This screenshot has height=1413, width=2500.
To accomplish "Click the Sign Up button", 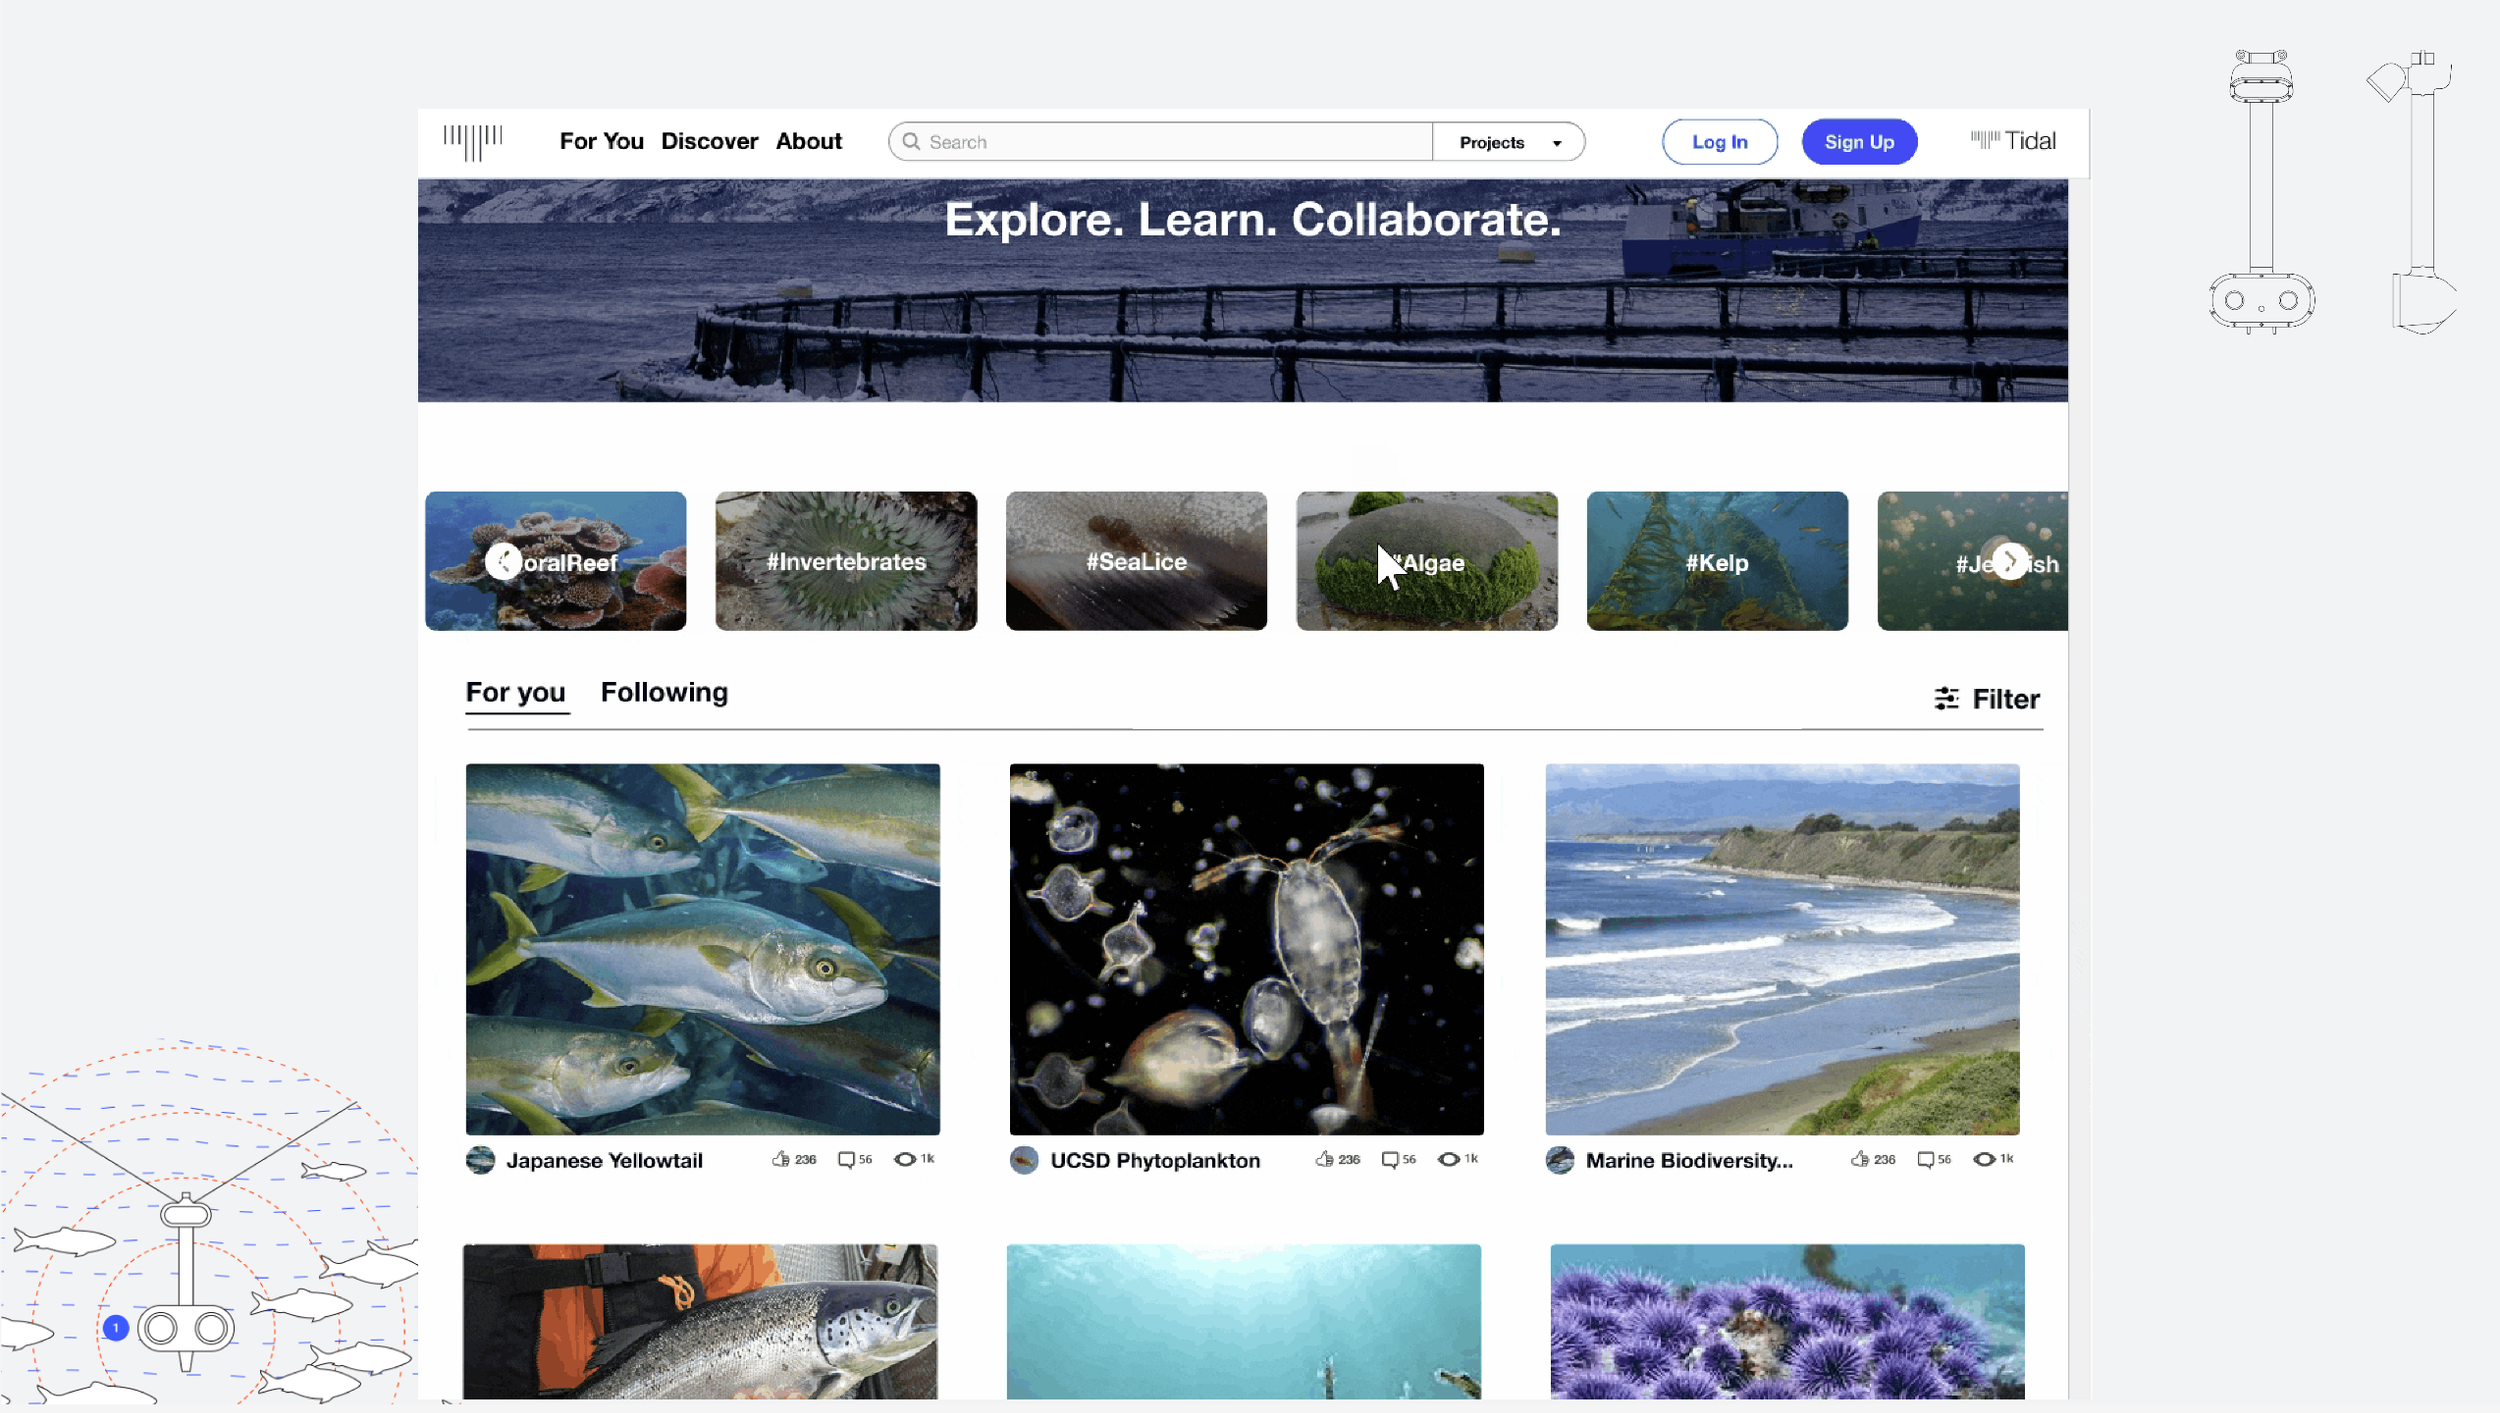I will [x=1859, y=142].
